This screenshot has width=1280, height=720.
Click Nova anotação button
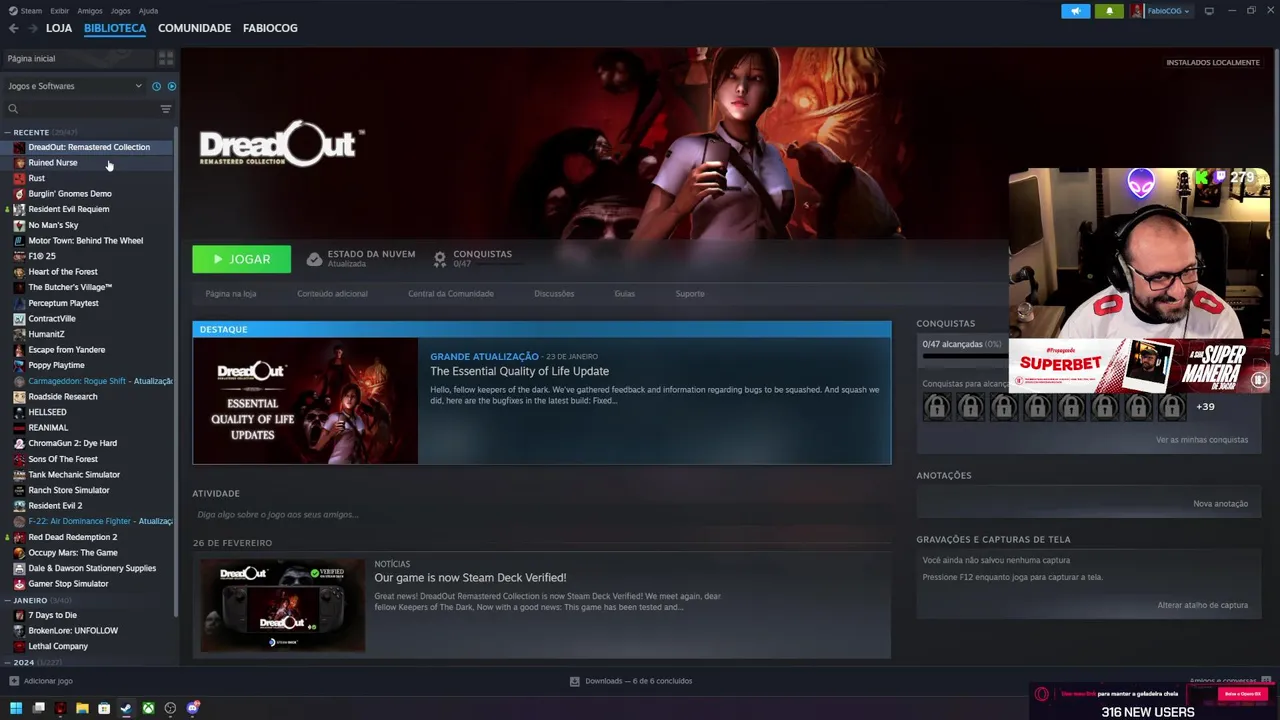[1220, 504]
